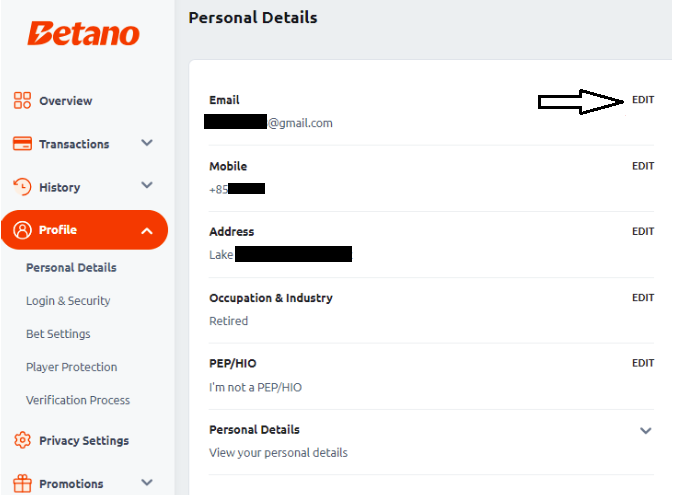675x498 pixels.
Task: Collapse the Profile section chevron
Action: (147, 231)
